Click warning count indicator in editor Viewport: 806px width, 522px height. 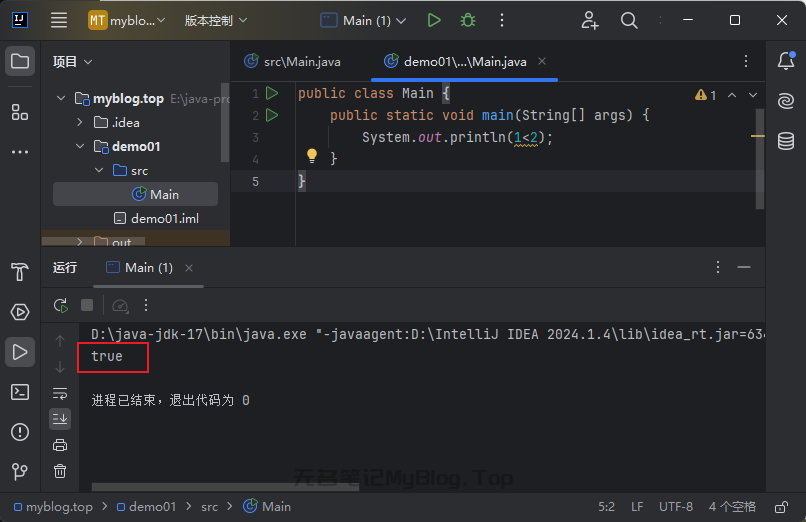click(x=706, y=95)
